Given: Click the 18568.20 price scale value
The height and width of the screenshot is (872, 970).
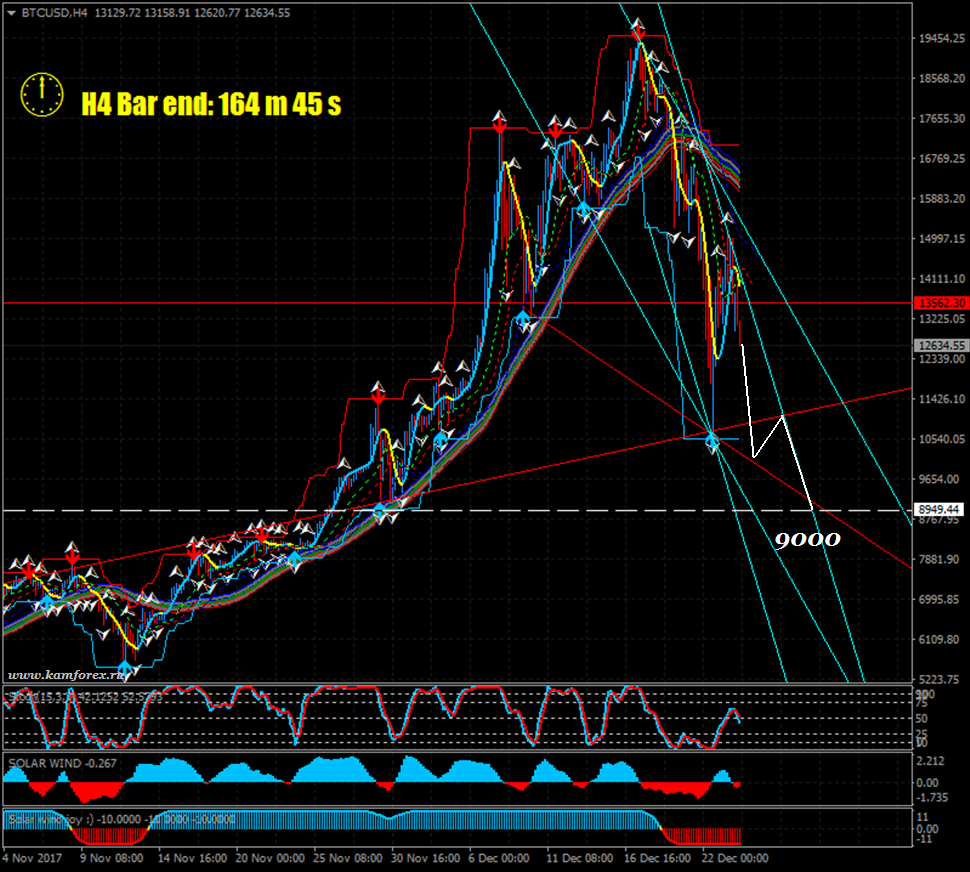Looking at the screenshot, I should click(942, 79).
